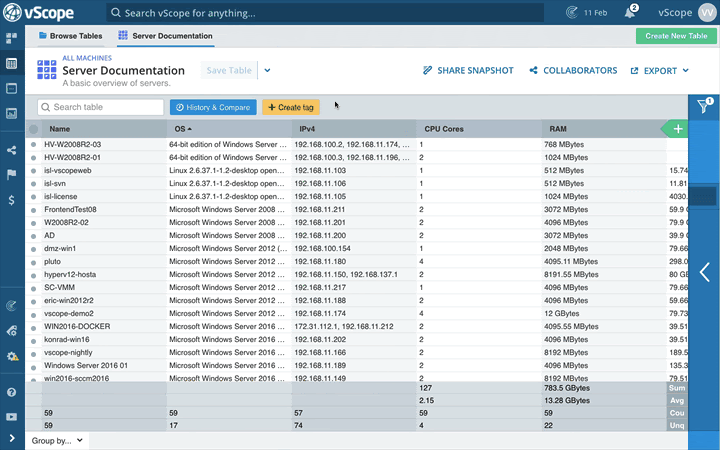Add a column with green plus icon
Viewport: 720px width, 450px height.
pos(678,129)
